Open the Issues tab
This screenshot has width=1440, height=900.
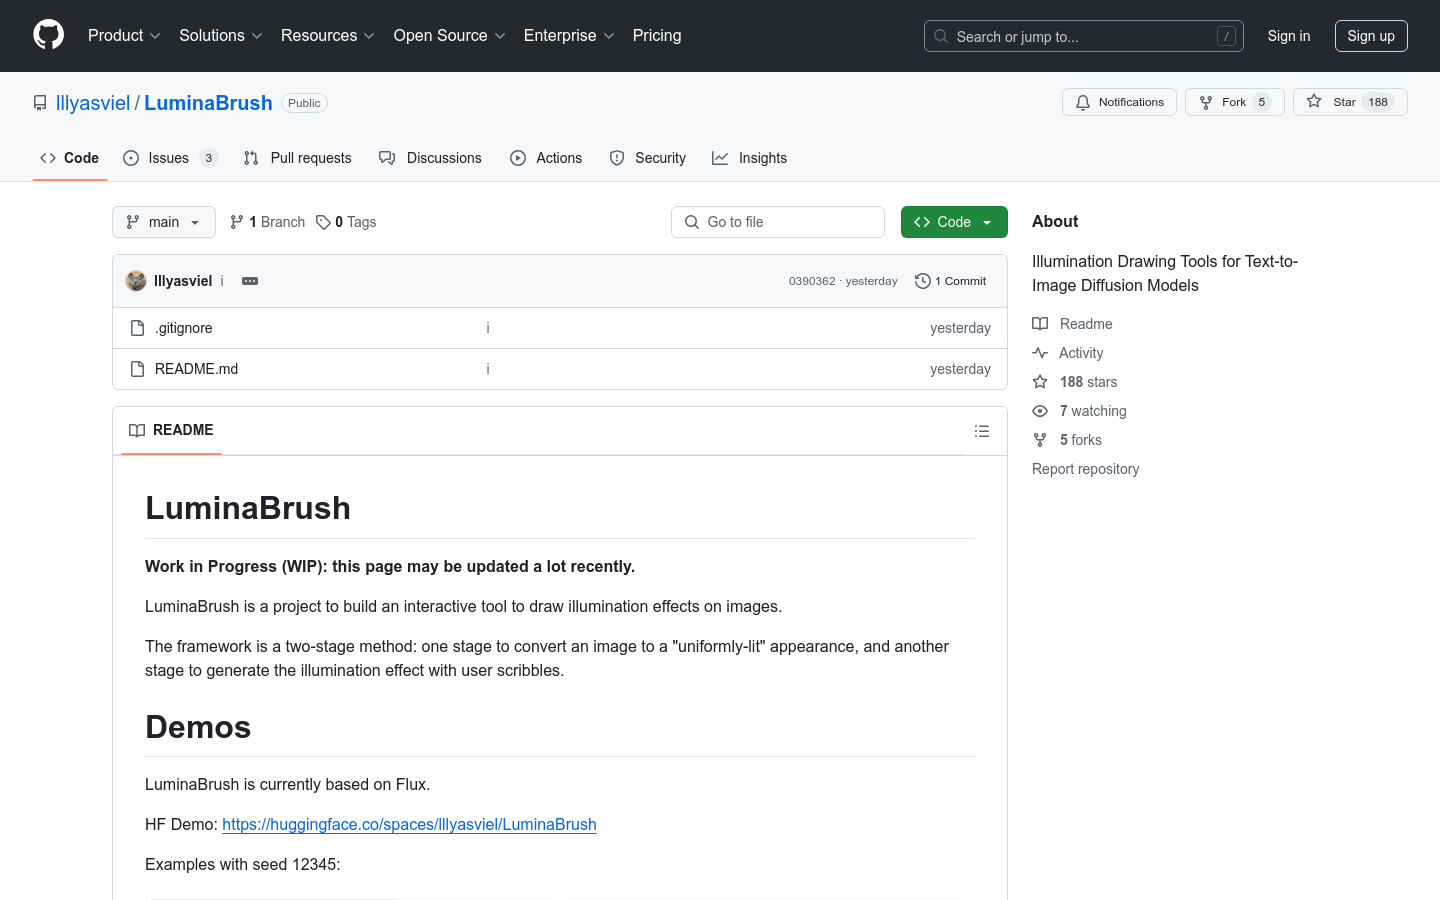(170, 158)
